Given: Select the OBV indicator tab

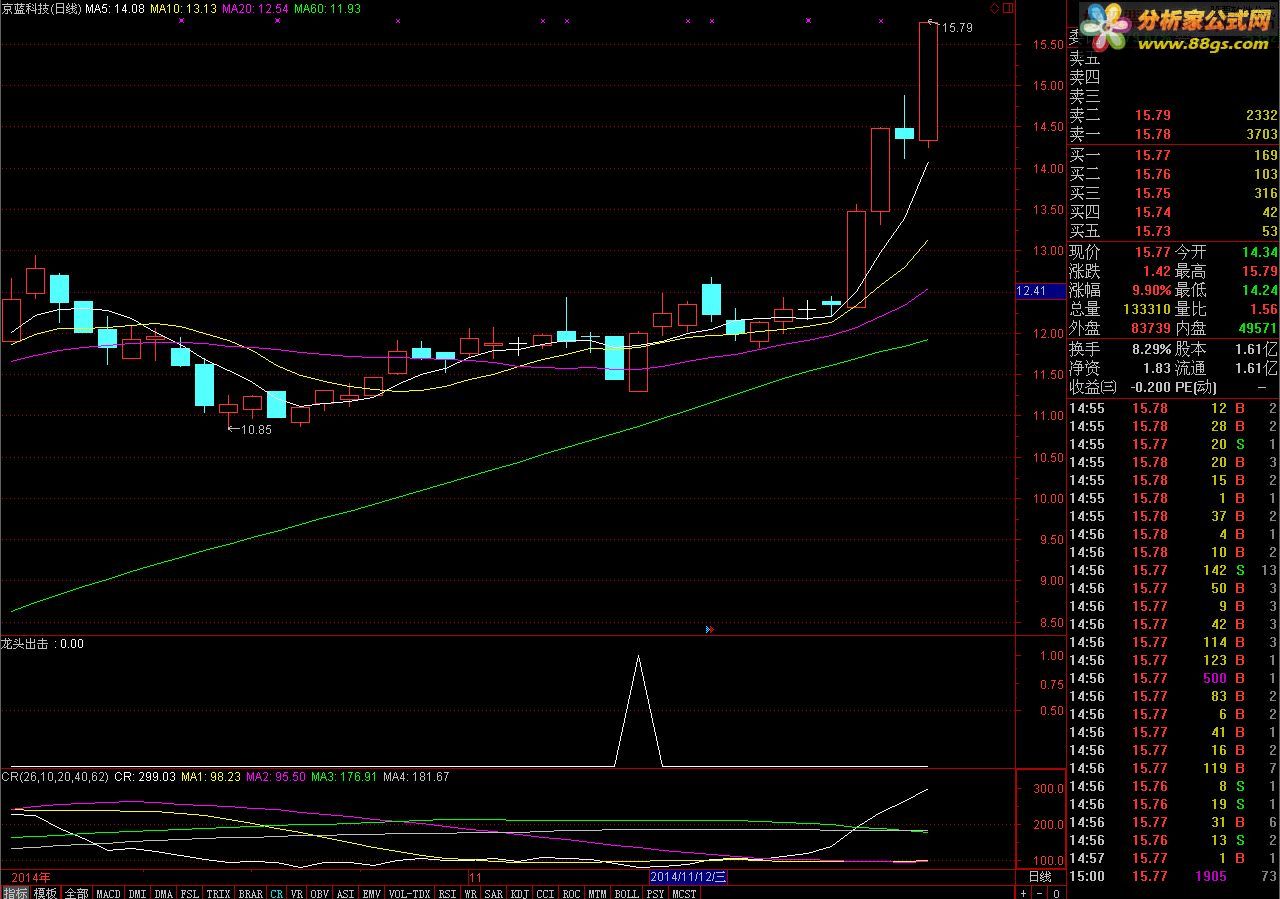Looking at the screenshot, I should click(320, 892).
